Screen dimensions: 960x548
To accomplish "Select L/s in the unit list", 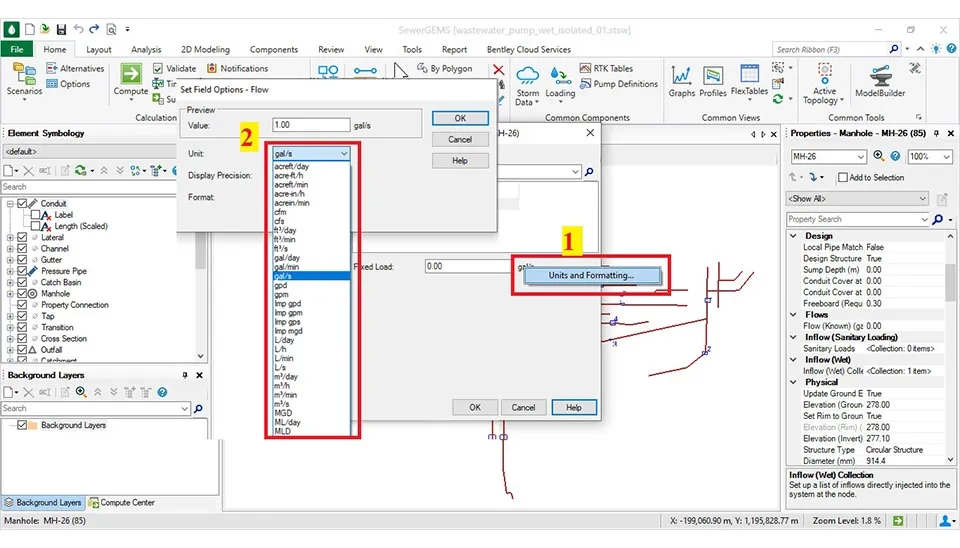I will (x=282, y=368).
